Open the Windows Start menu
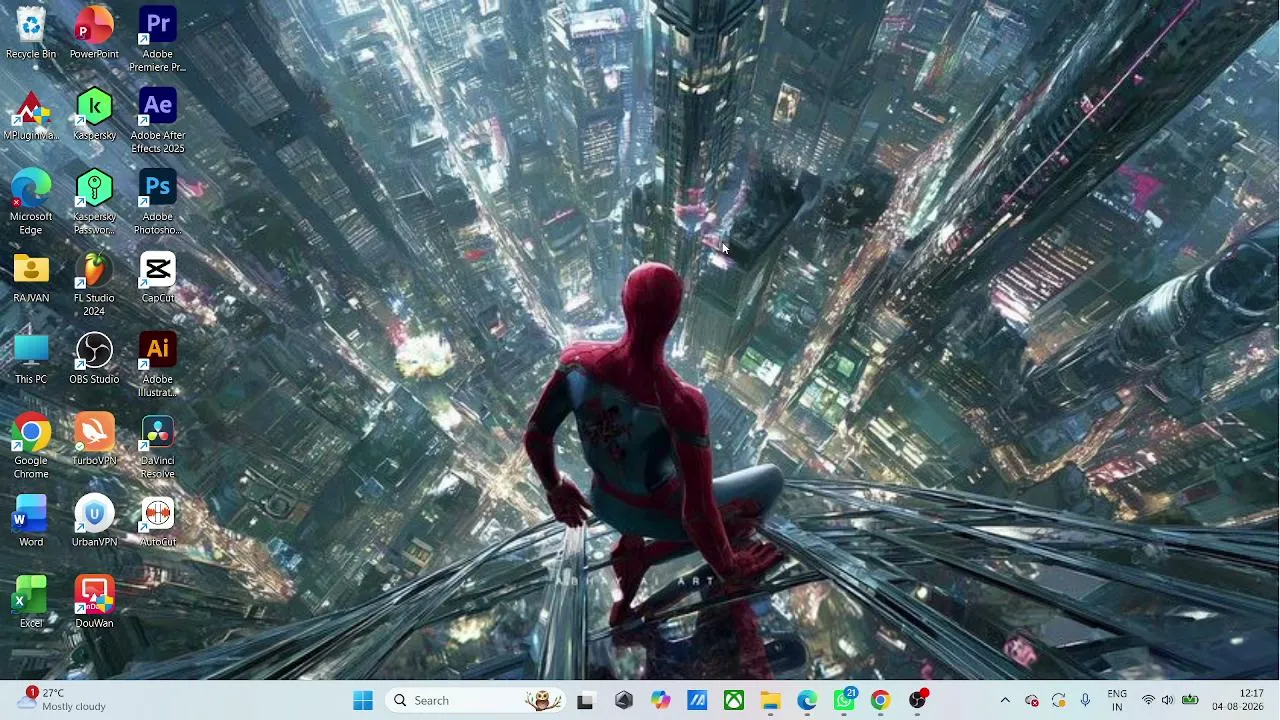 tap(363, 701)
